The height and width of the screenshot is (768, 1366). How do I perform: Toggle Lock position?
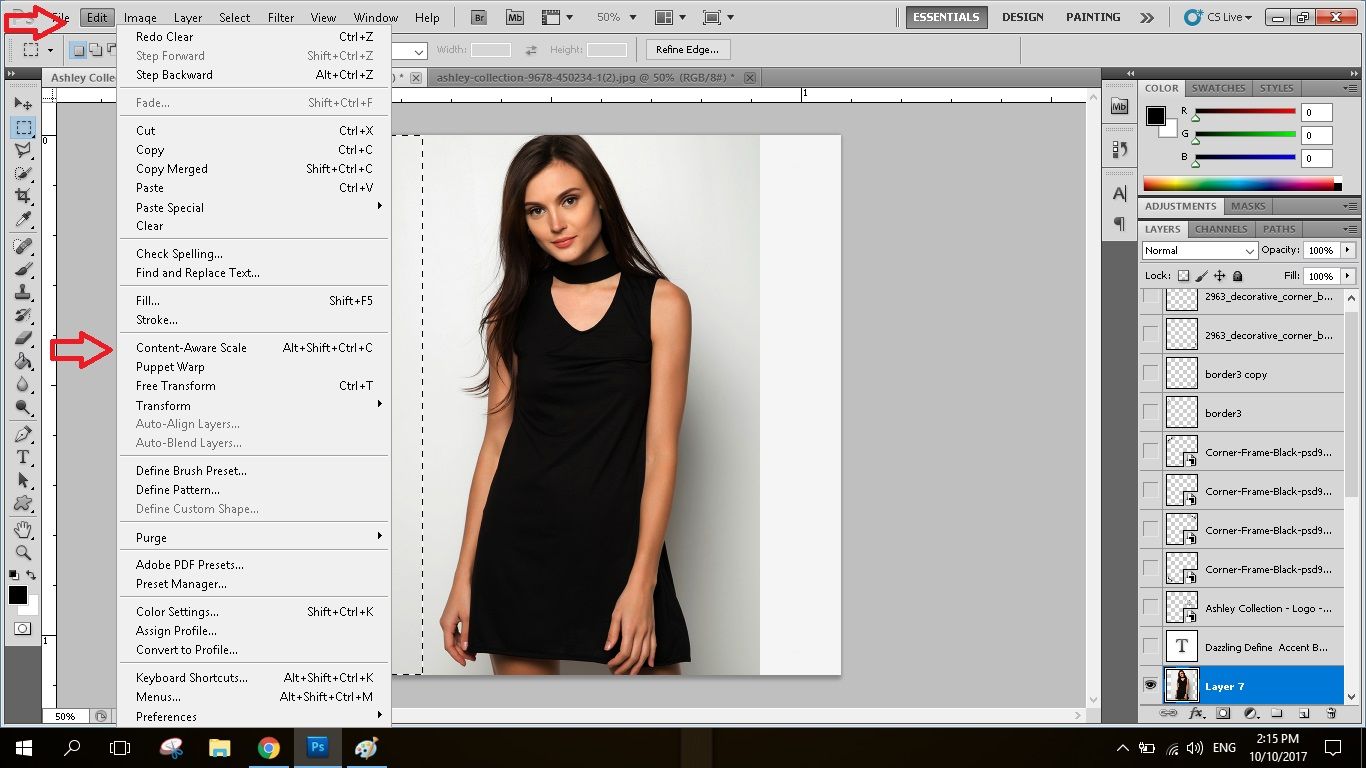tap(1220, 276)
